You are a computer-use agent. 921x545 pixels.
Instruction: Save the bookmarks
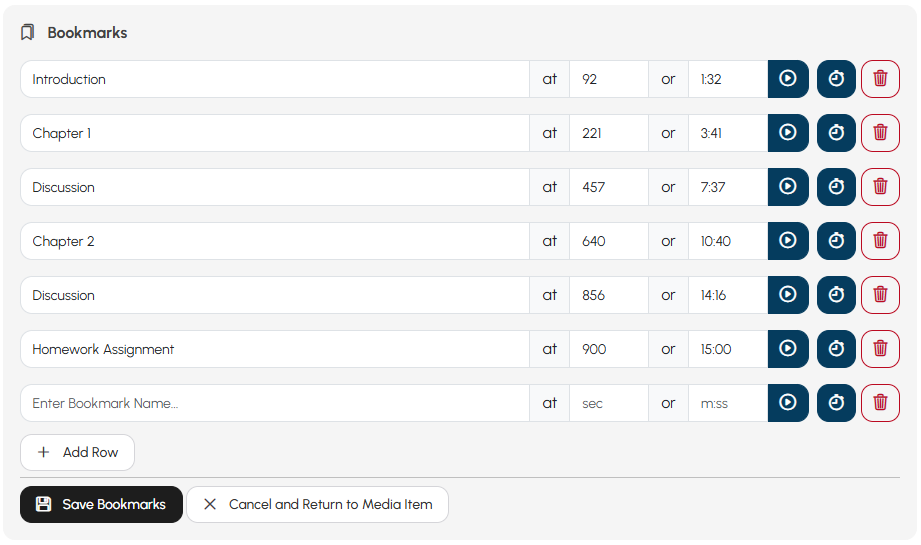tap(101, 504)
